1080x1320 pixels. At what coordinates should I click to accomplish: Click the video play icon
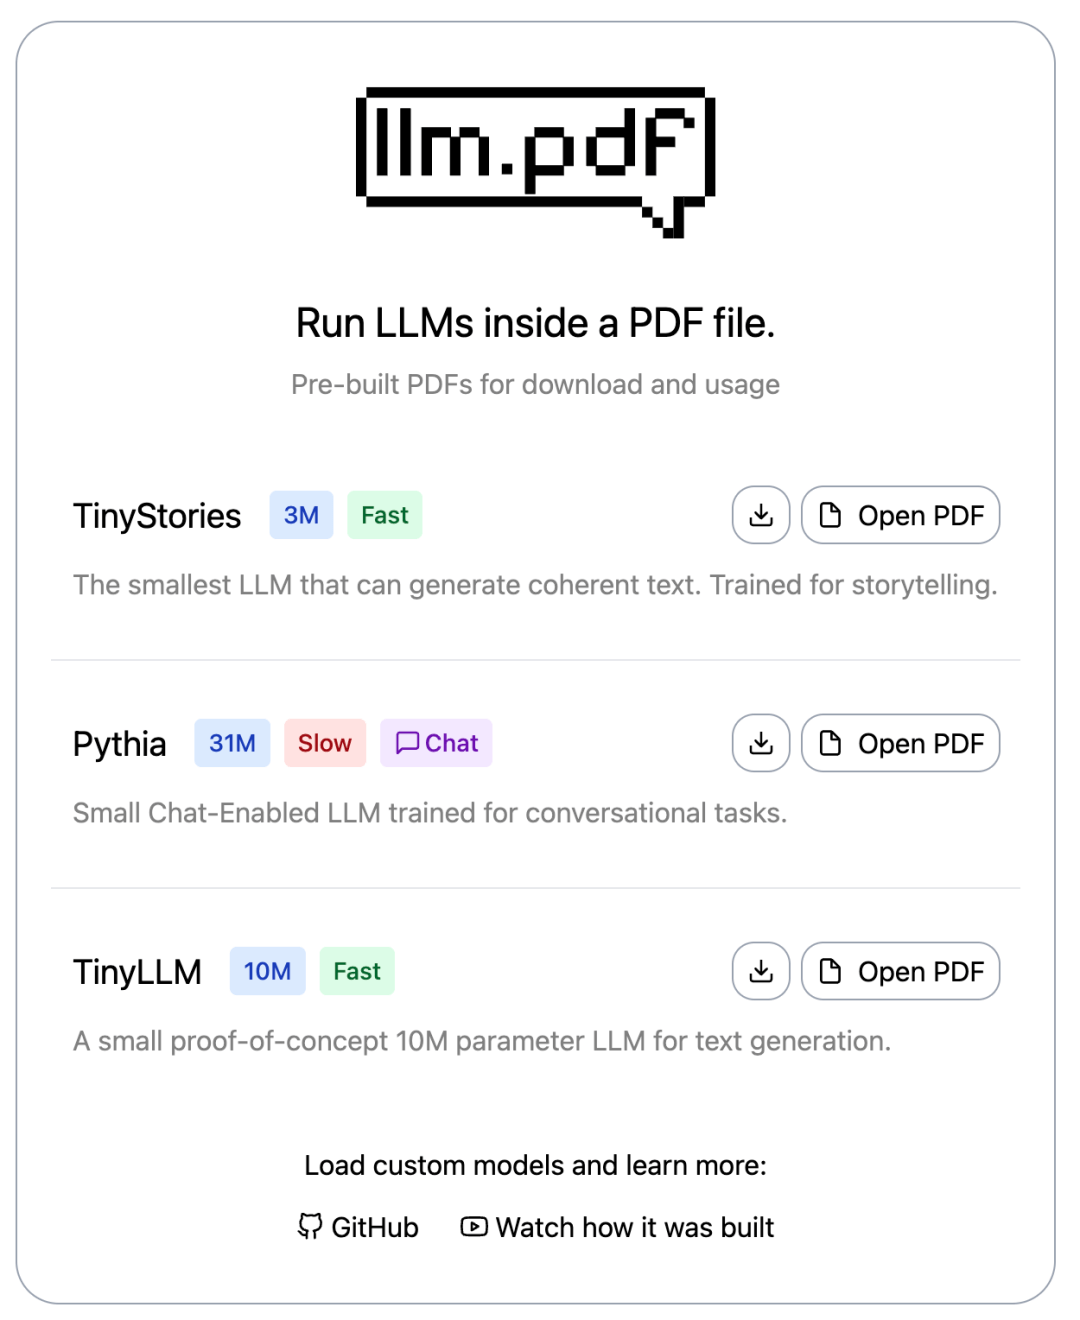click(x=474, y=1226)
